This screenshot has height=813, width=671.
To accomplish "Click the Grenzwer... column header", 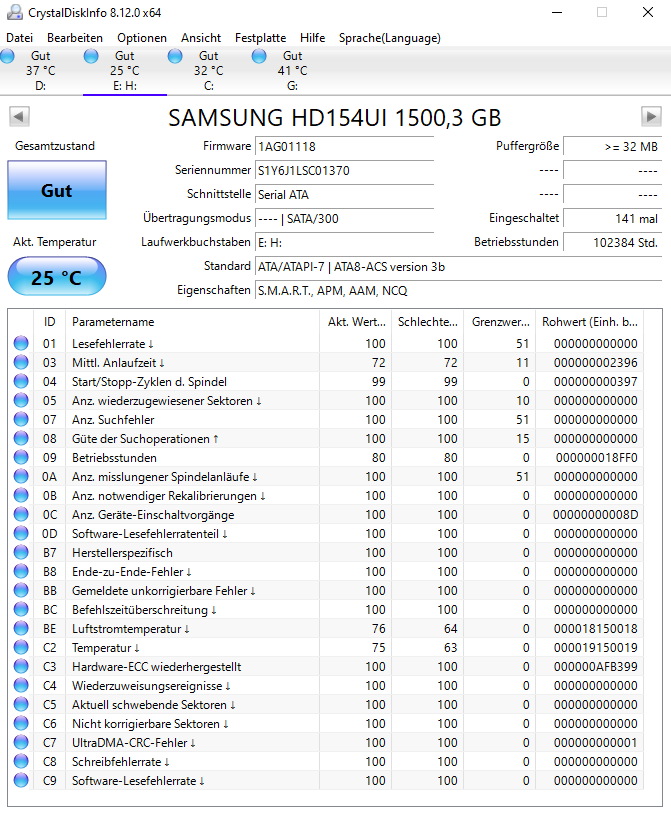I will pos(500,322).
